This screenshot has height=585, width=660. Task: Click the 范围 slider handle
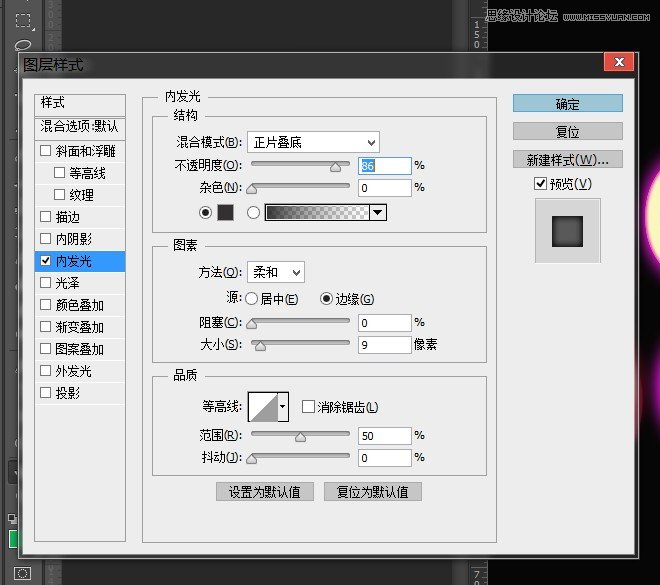point(301,437)
